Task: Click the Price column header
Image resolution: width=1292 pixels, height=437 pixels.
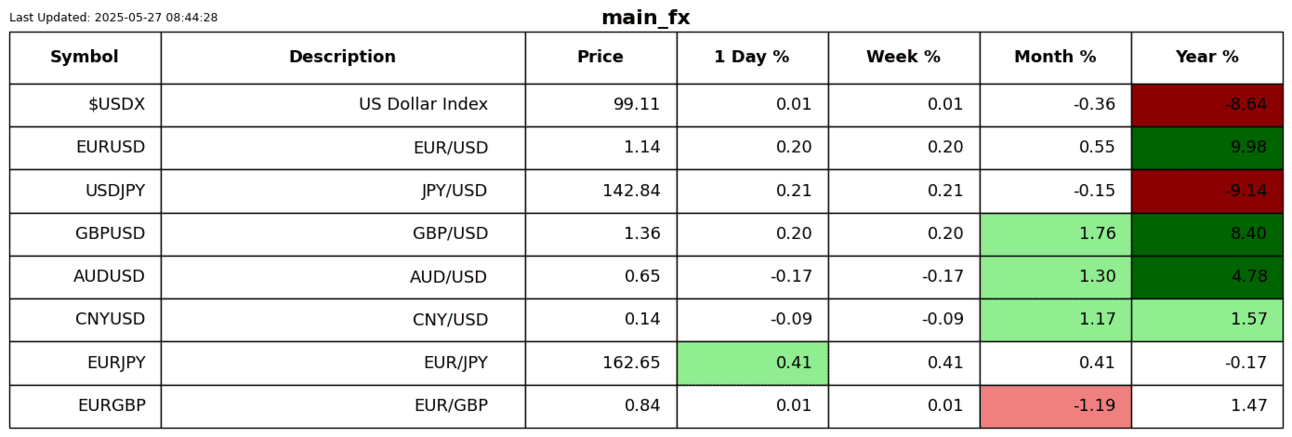Action: 600,57
